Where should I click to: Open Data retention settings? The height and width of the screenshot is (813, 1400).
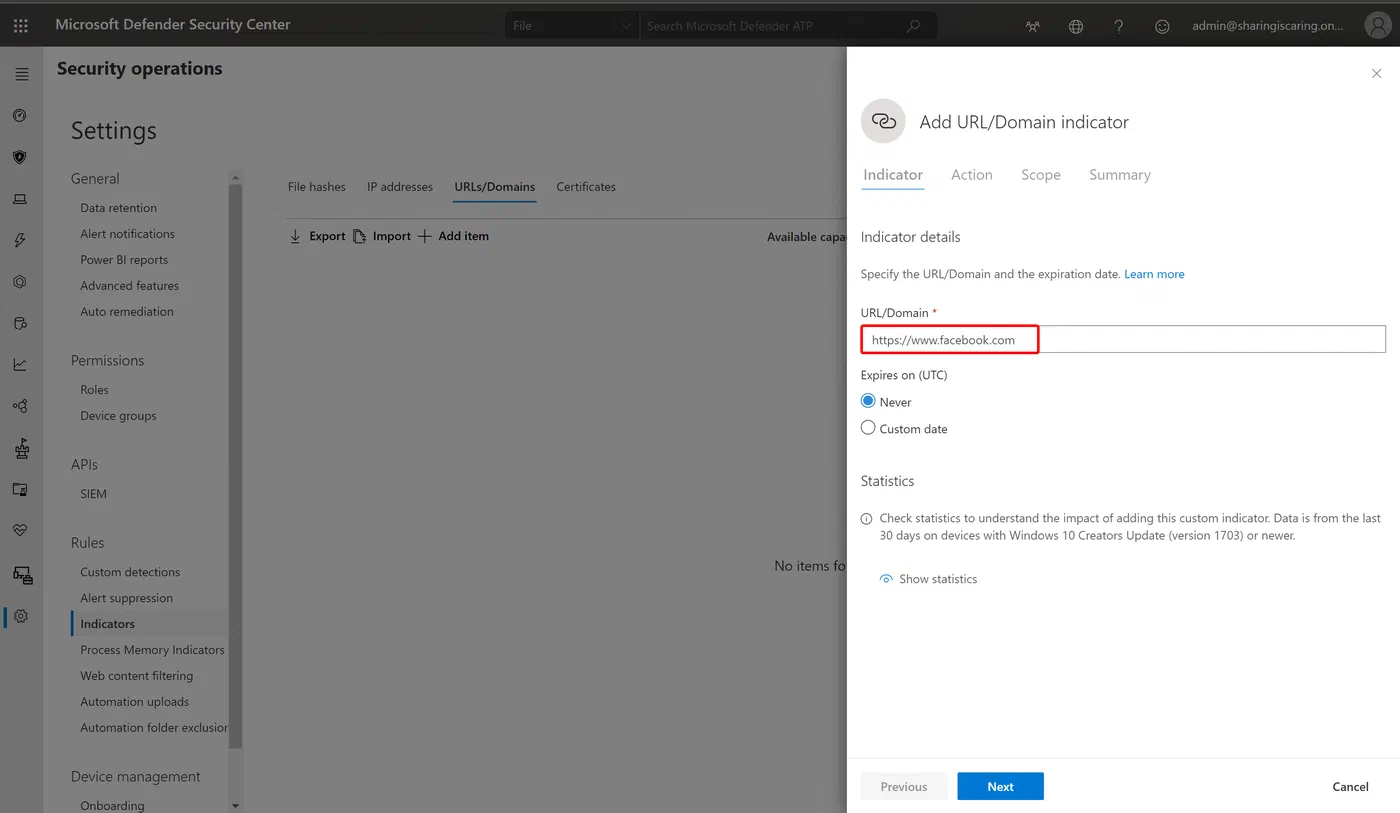(x=119, y=208)
